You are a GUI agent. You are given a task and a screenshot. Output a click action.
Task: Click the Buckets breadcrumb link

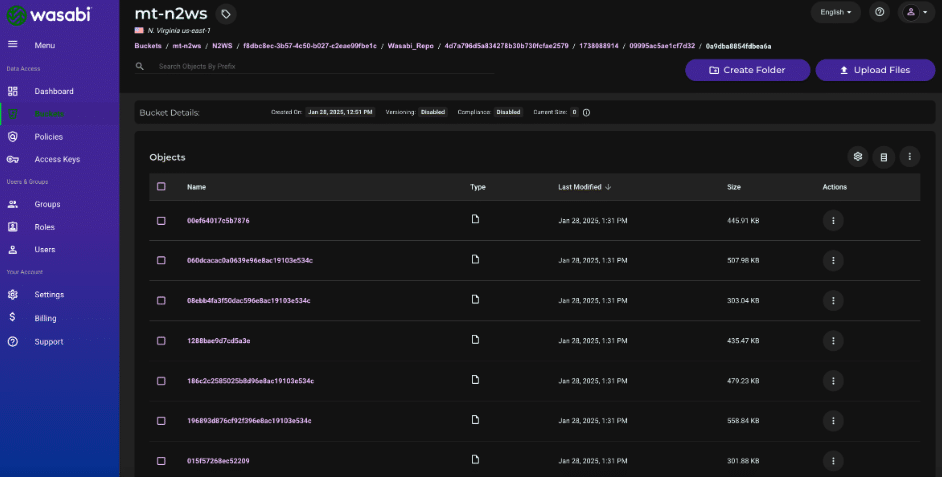coord(148,46)
